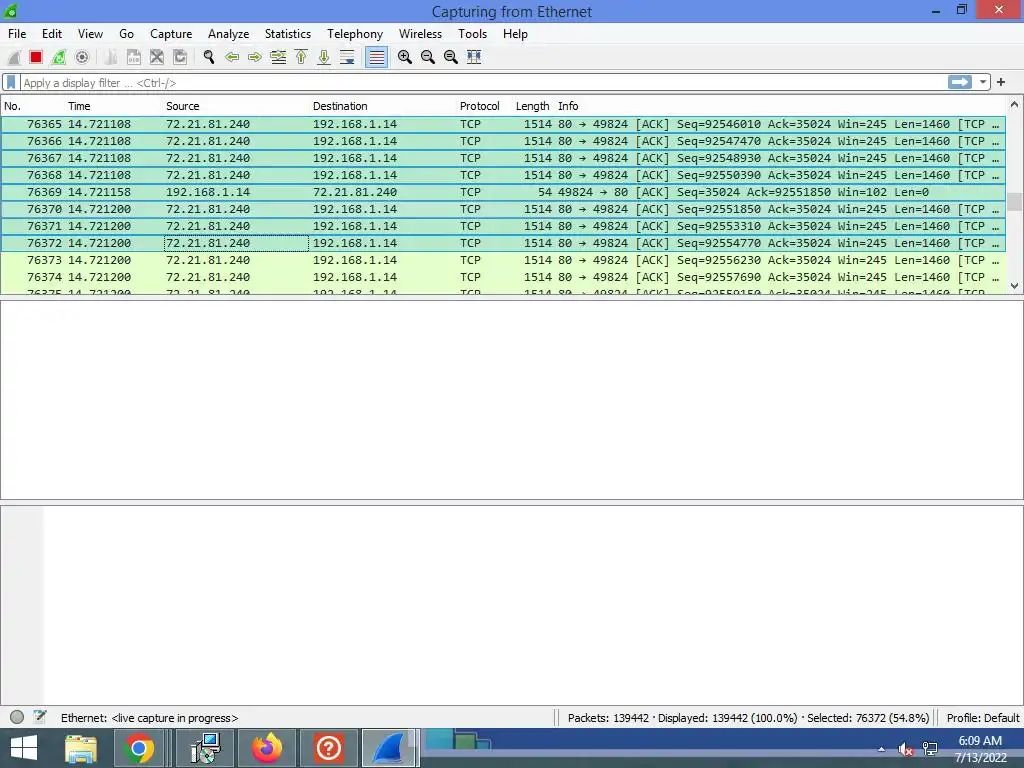
Task: Open capture file properties in status bar
Action: pos(40,716)
